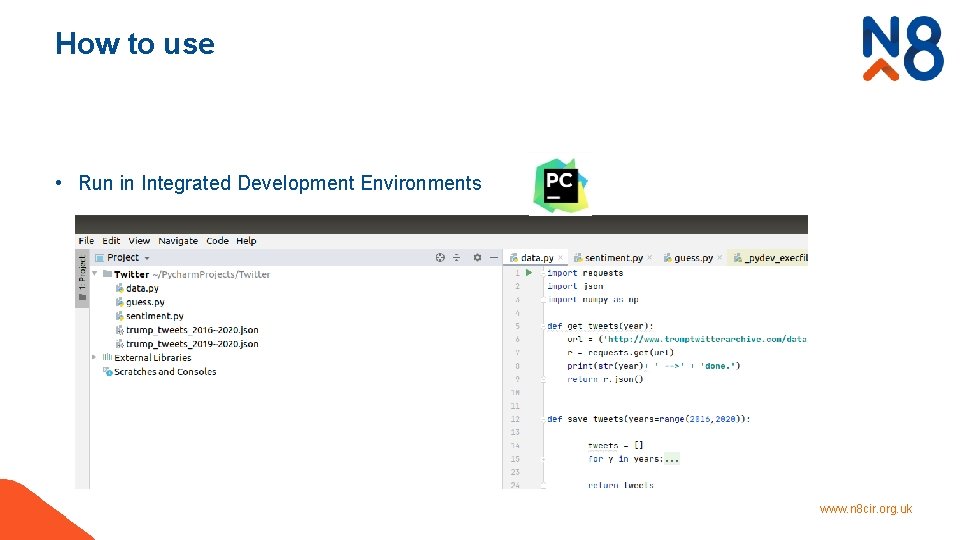Click the collapse all icon in Project panel

click(x=457, y=258)
